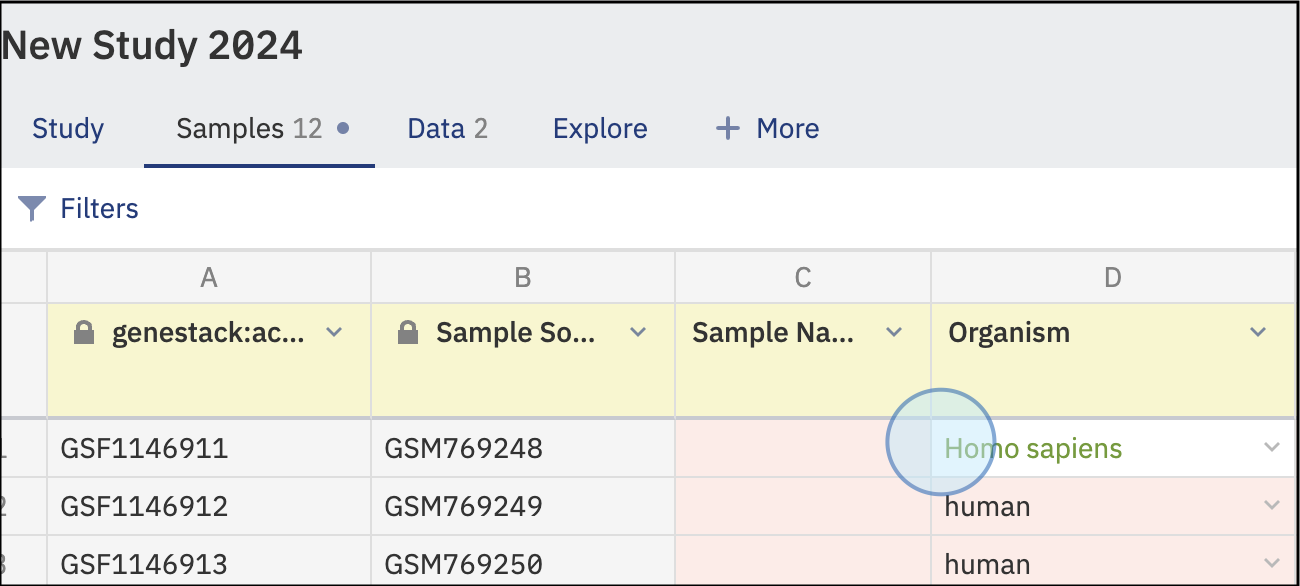1300x586 pixels.
Task: Click the lock icon on genestack:accession column
Action: pyautogui.click(x=85, y=333)
